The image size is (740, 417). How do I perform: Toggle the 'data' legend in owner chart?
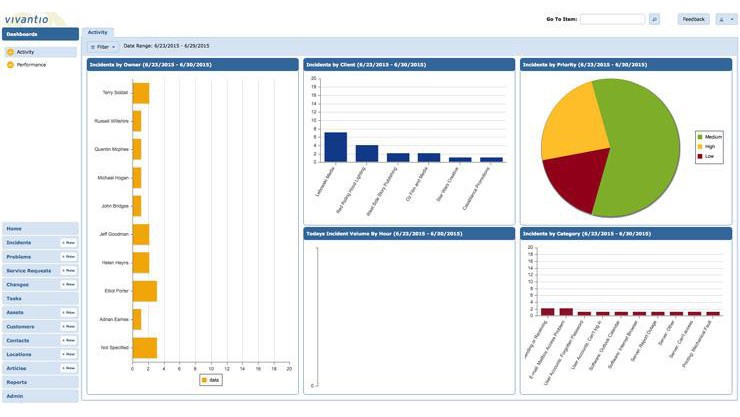pyautogui.click(x=210, y=380)
